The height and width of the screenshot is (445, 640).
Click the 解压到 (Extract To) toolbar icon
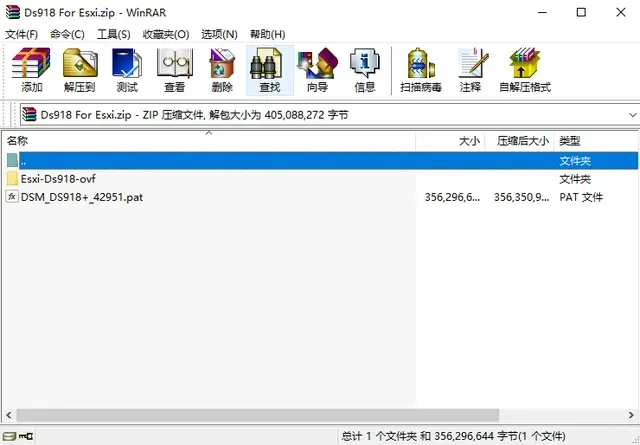[80, 63]
